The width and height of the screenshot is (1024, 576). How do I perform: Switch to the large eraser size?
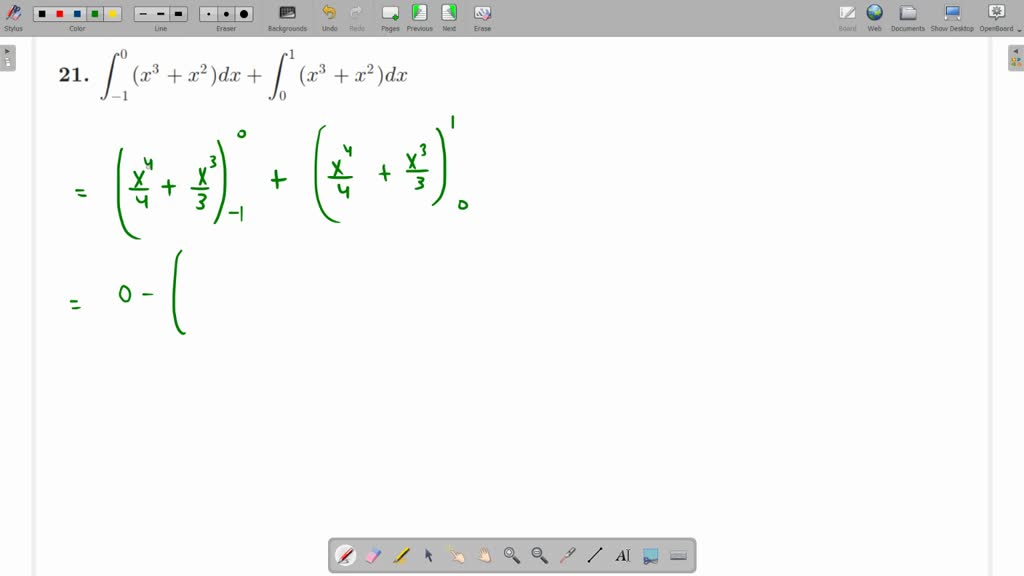pos(243,14)
